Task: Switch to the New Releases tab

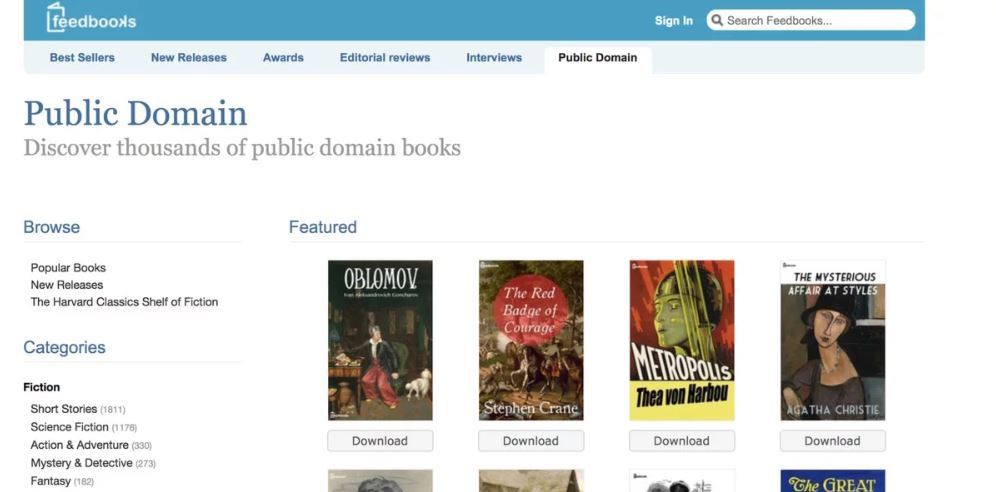Action: [x=189, y=58]
